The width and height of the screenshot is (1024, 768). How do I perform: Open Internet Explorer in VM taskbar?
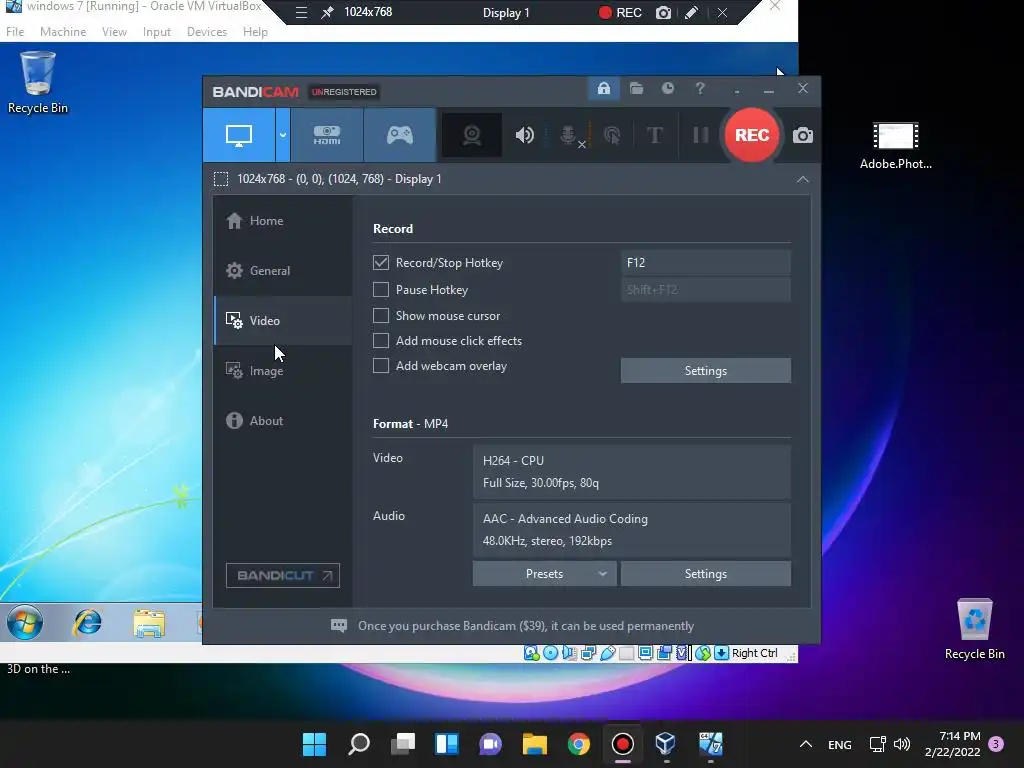coord(88,622)
